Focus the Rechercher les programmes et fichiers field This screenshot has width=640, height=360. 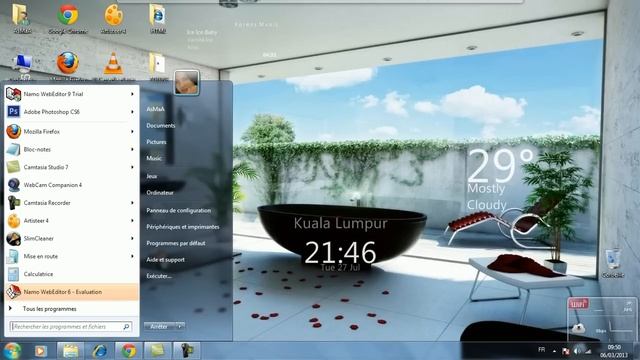pyautogui.click(x=71, y=327)
